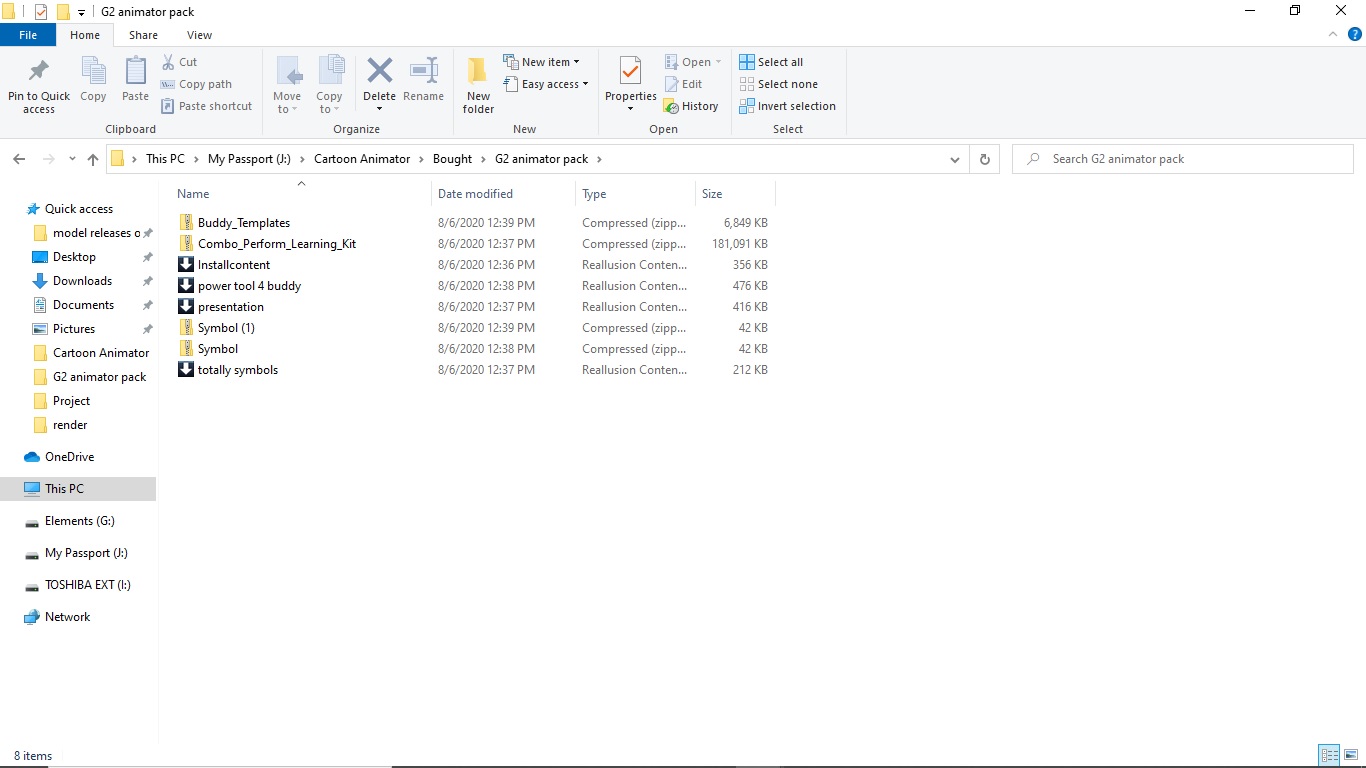Click the Cut scissors command
Screen dimensions: 1366x768
(180, 62)
